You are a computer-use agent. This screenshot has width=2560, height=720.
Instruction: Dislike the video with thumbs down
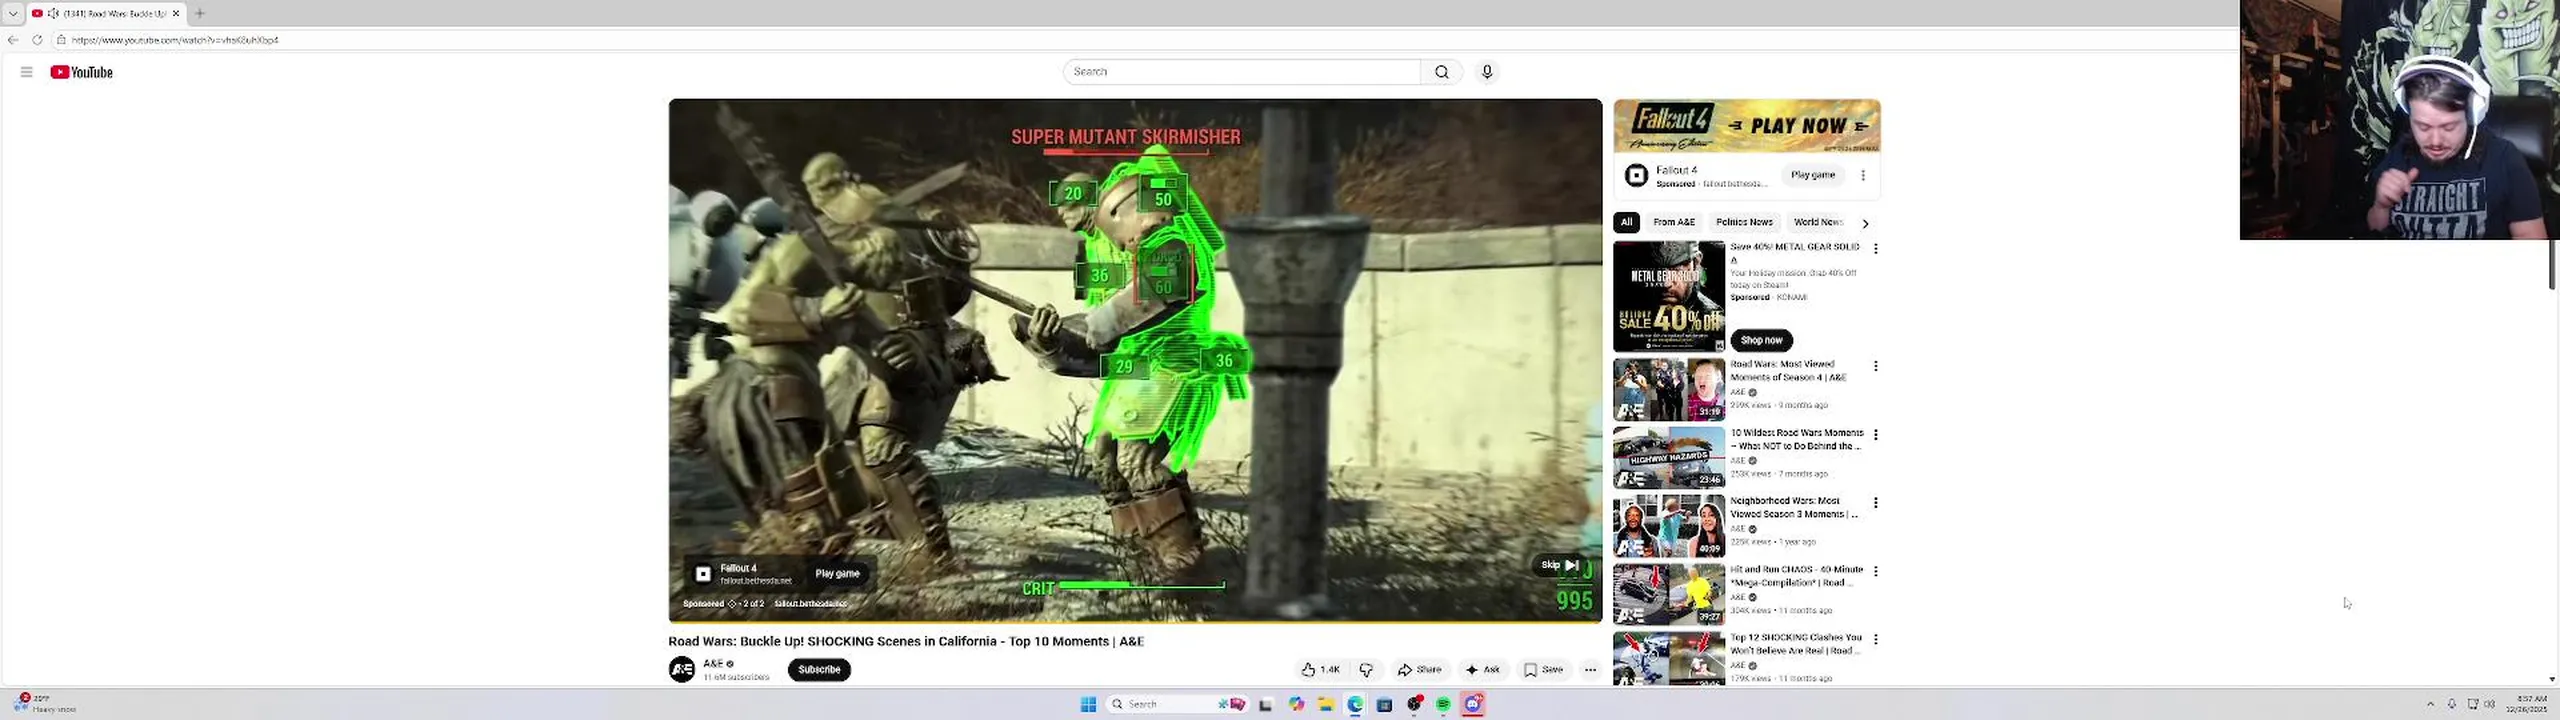pyautogui.click(x=1366, y=670)
